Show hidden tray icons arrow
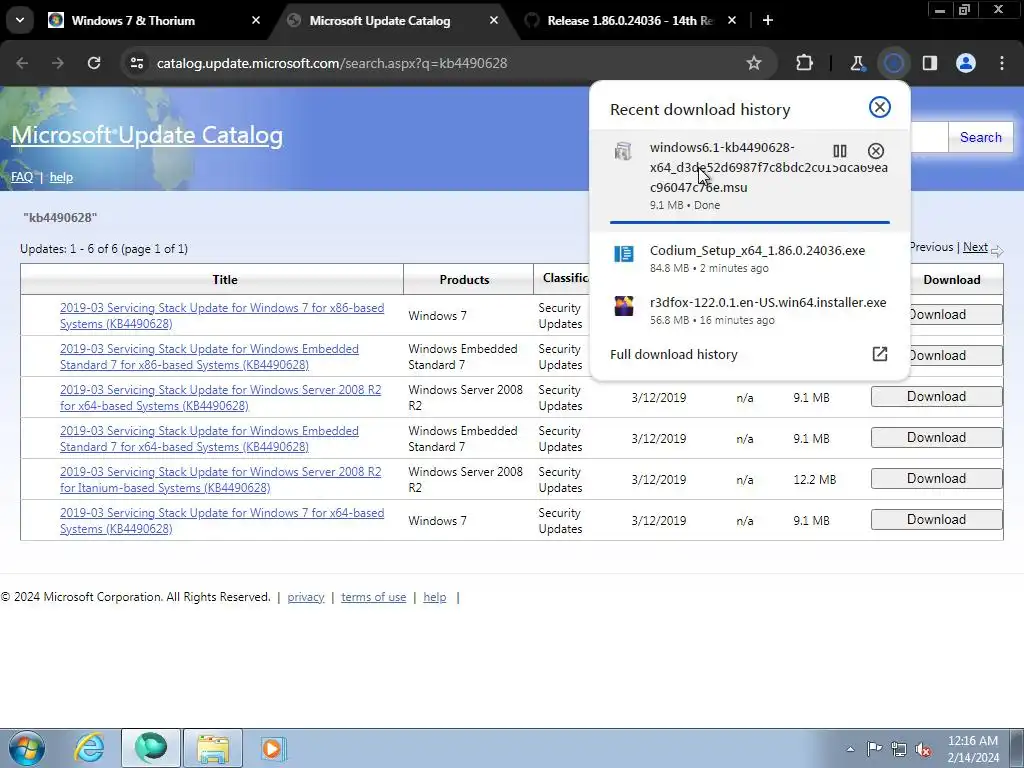Image resolution: width=1024 pixels, height=768 pixels. tap(850, 749)
